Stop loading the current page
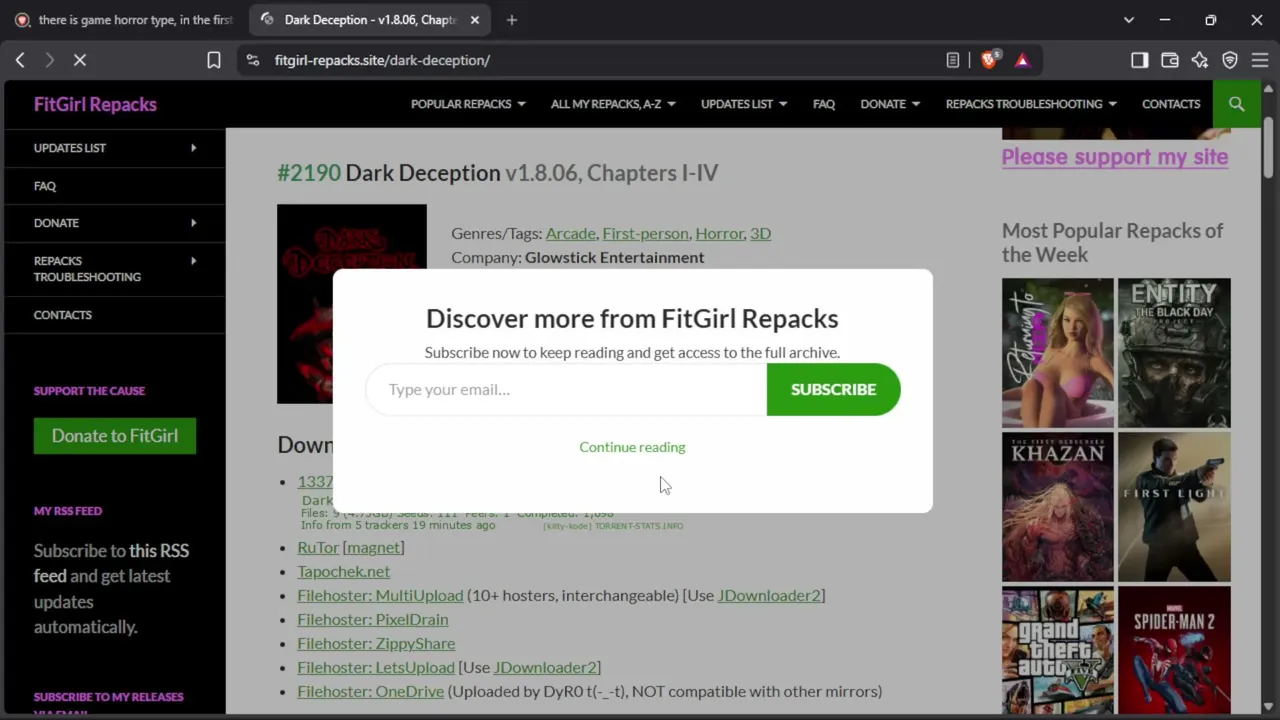This screenshot has width=1280, height=720. 80,60
